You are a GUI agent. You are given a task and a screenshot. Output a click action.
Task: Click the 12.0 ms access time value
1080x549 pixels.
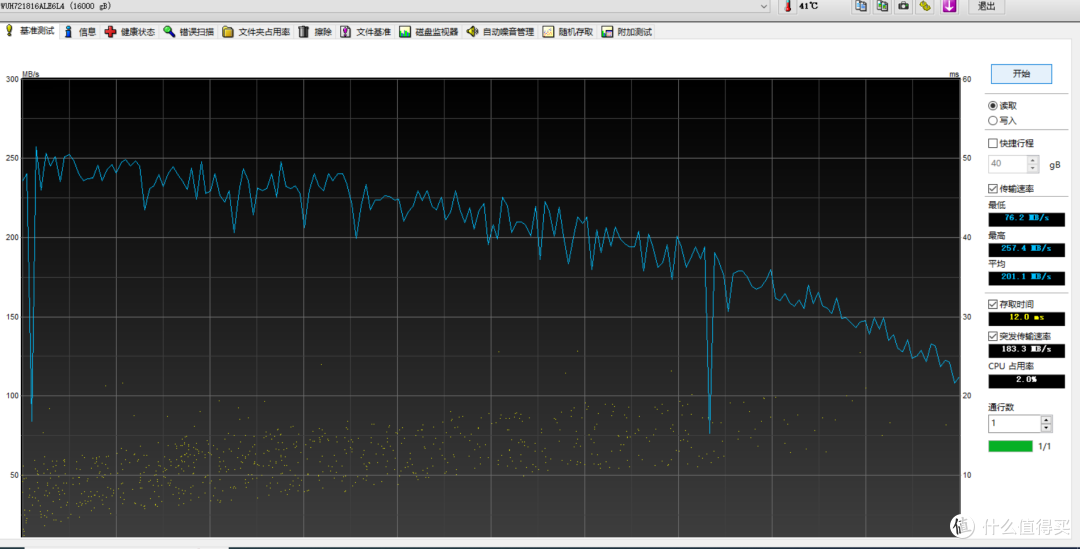pyautogui.click(x=1026, y=318)
